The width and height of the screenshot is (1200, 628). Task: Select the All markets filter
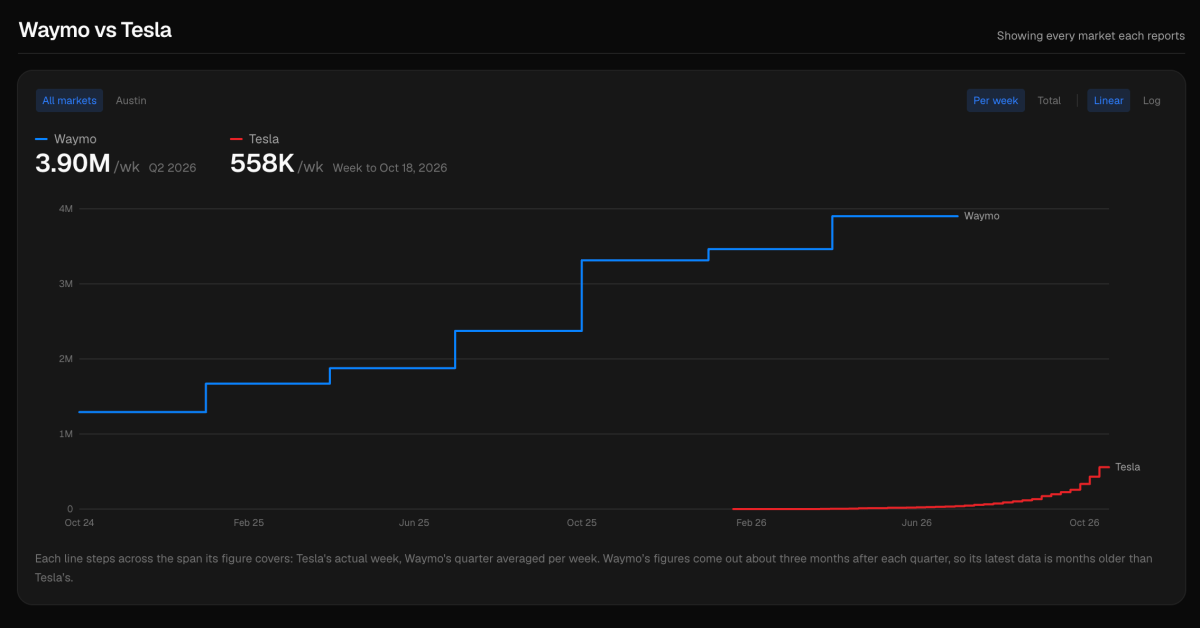pos(70,100)
